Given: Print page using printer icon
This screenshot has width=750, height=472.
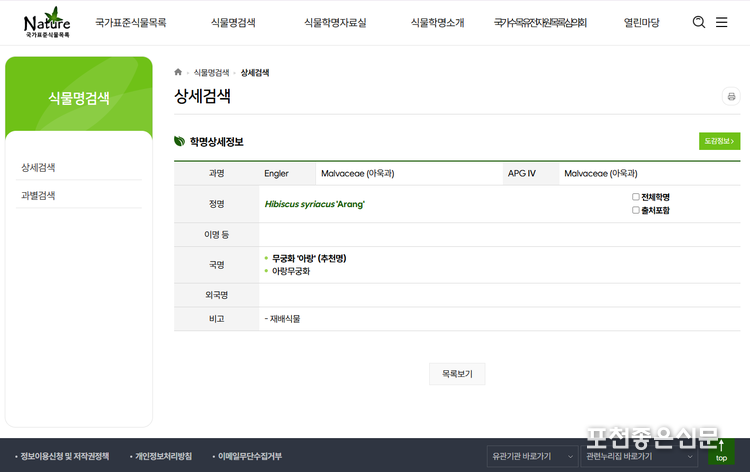Looking at the screenshot, I should [x=731, y=97].
